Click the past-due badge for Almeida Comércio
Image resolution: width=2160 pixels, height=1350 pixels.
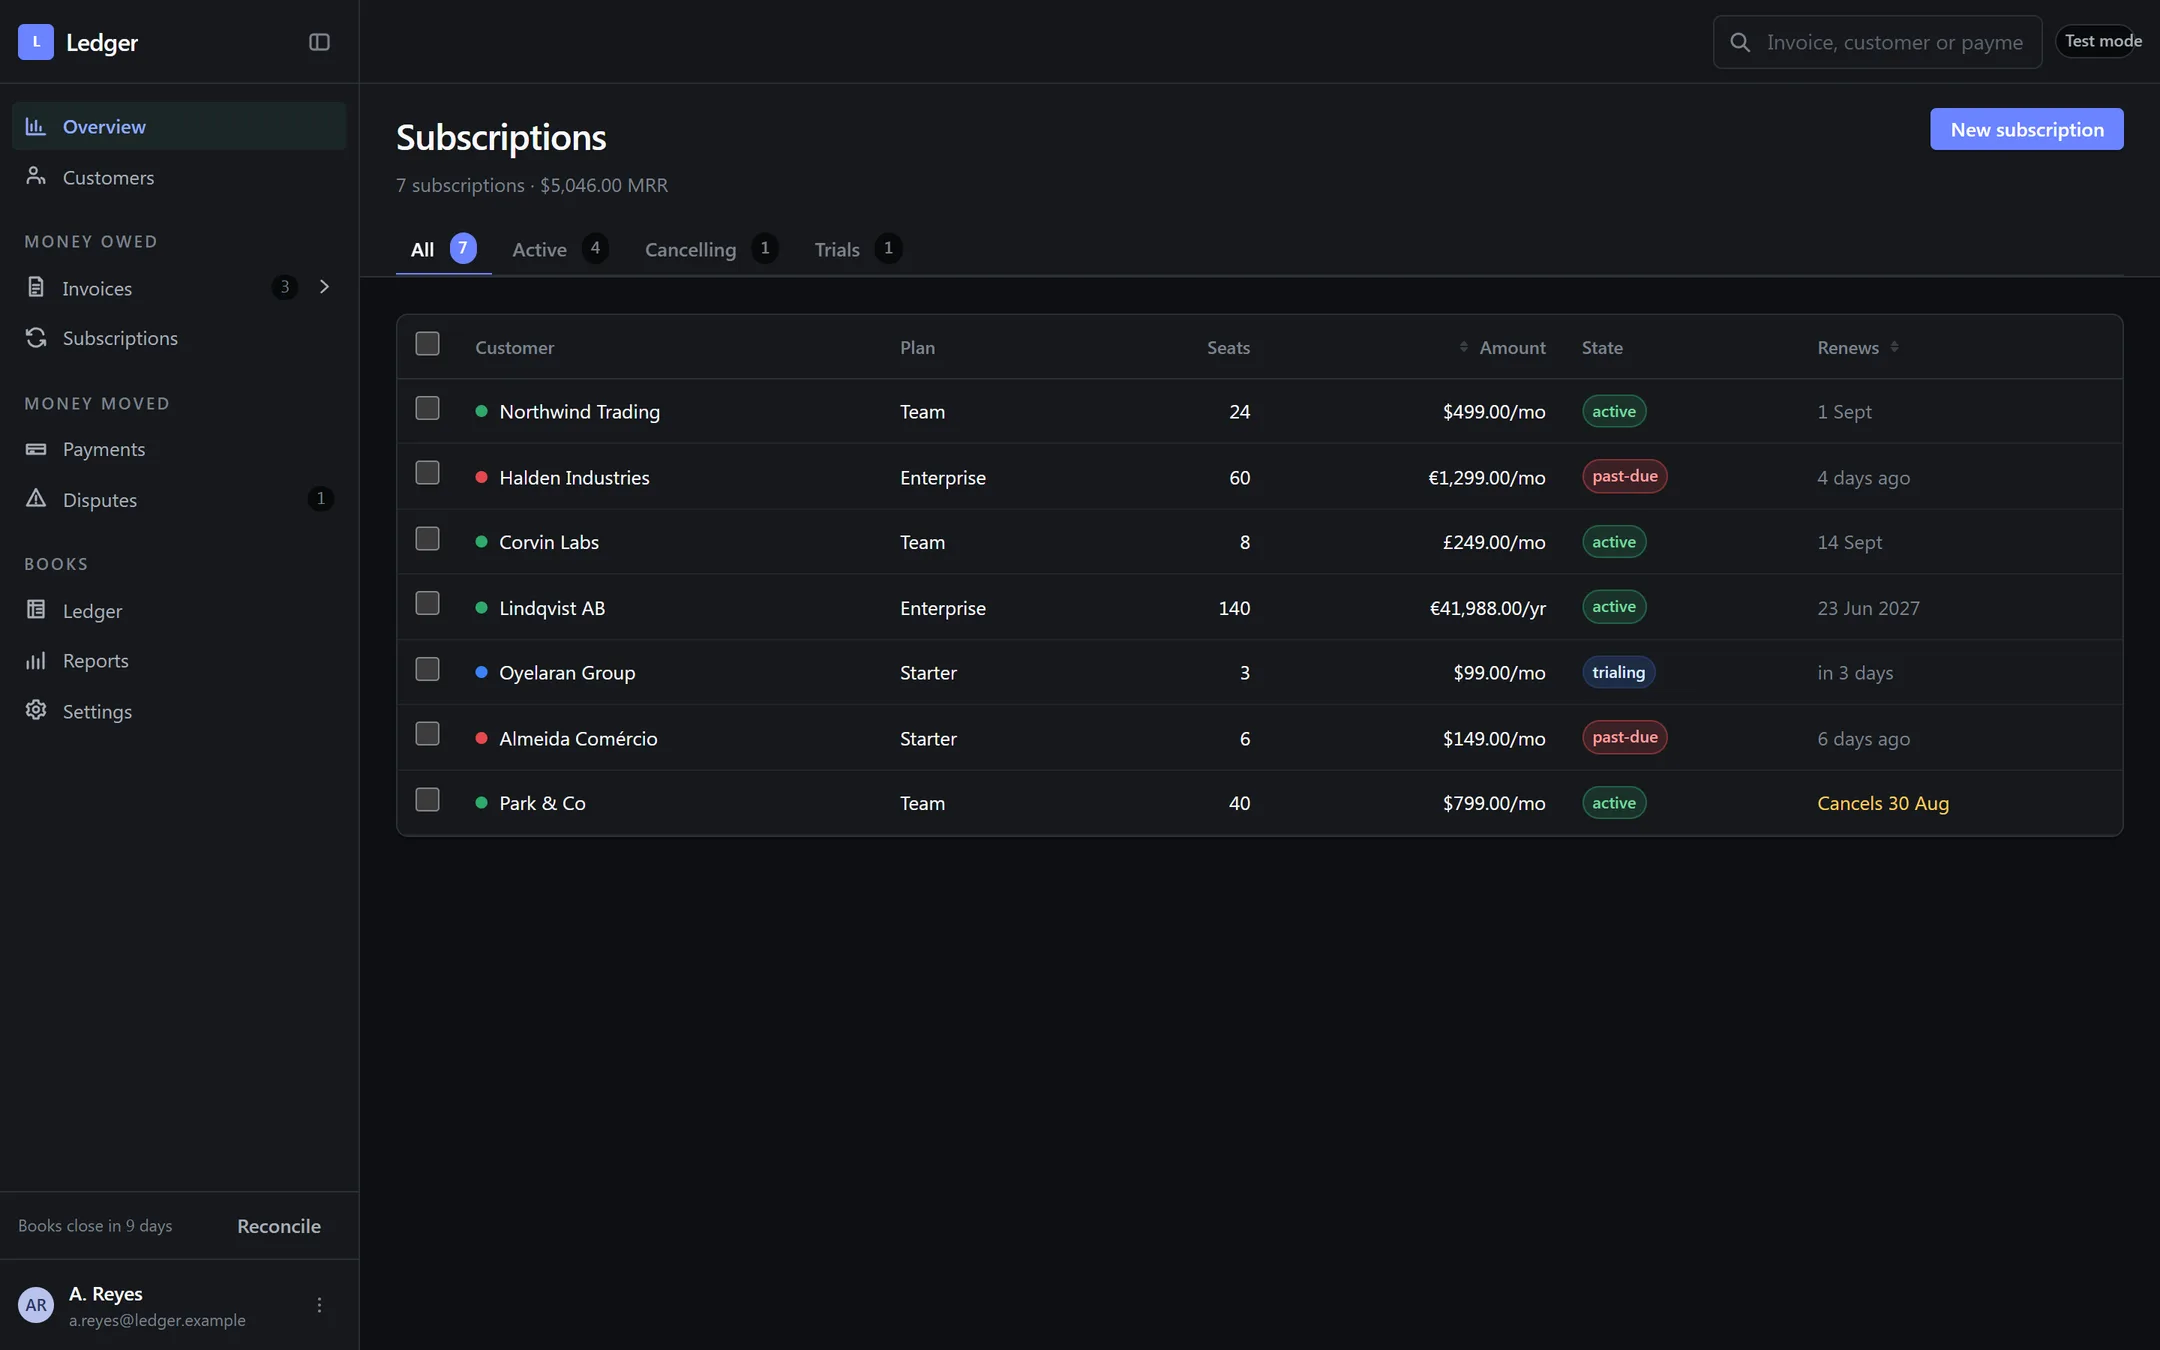1624,737
